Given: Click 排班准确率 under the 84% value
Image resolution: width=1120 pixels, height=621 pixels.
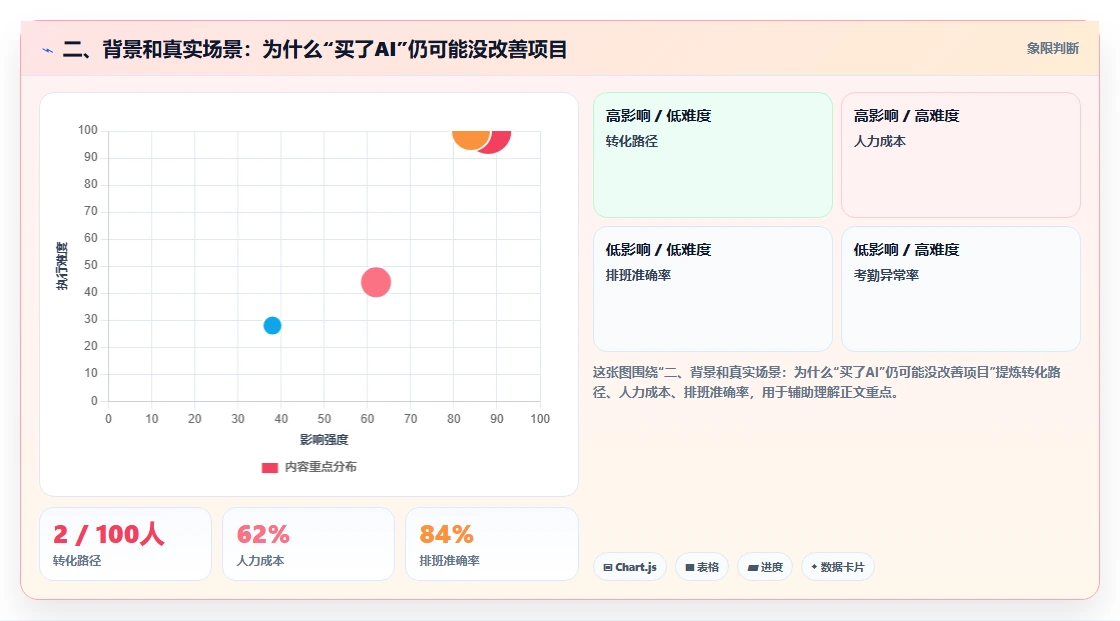Looking at the screenshot, I should pos(449,561).
